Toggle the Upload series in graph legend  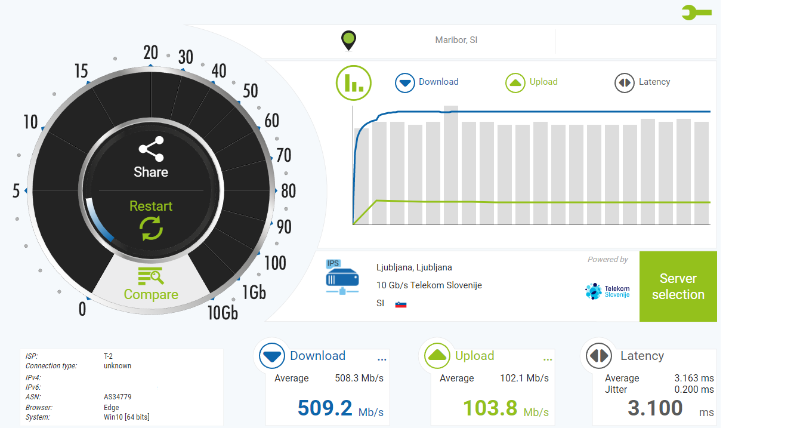(x=515, y=82)
